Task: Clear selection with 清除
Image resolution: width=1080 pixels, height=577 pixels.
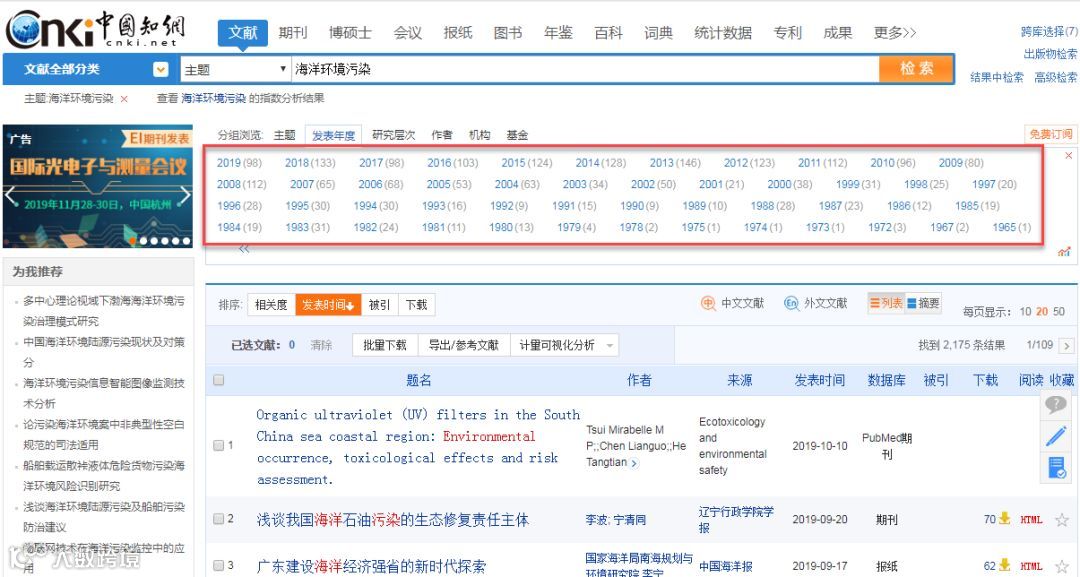Action: pos(321,345)
